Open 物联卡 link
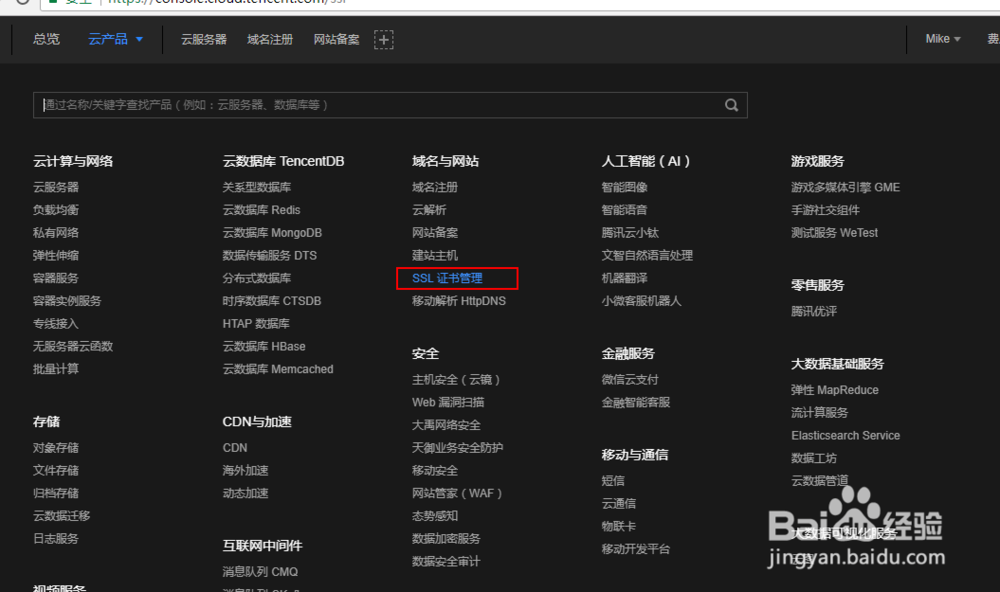This screenshot has width=1000, height=592. point(619,526)
